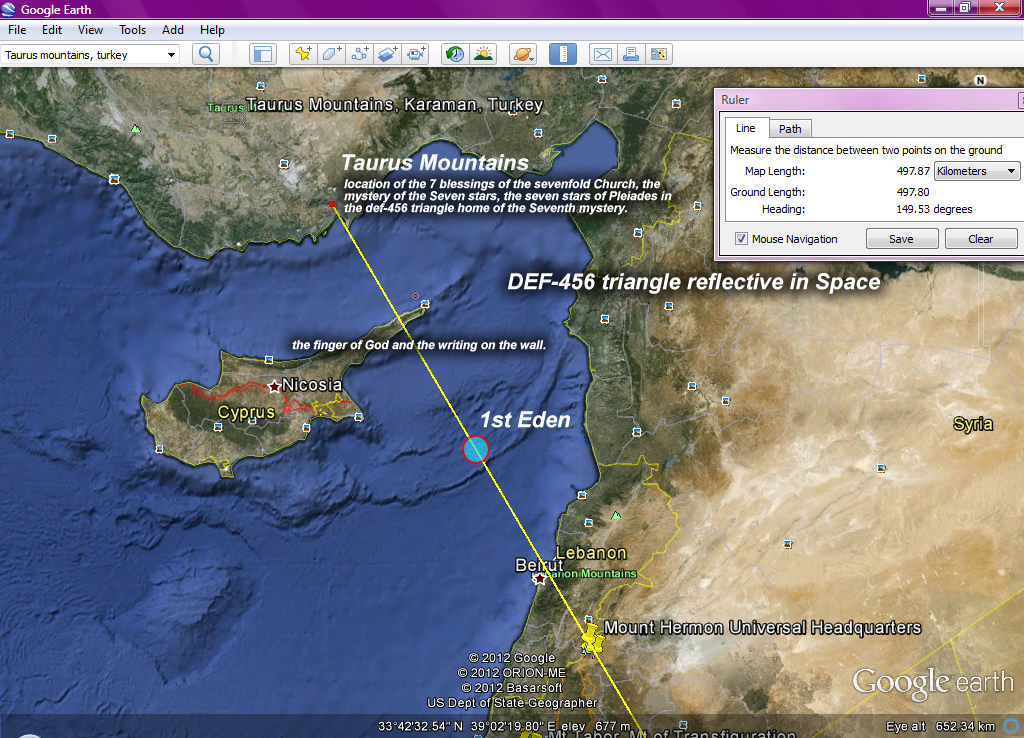Add a polygon from the toolbar
Screen dimensions: 1024x738
click(331, 54)
